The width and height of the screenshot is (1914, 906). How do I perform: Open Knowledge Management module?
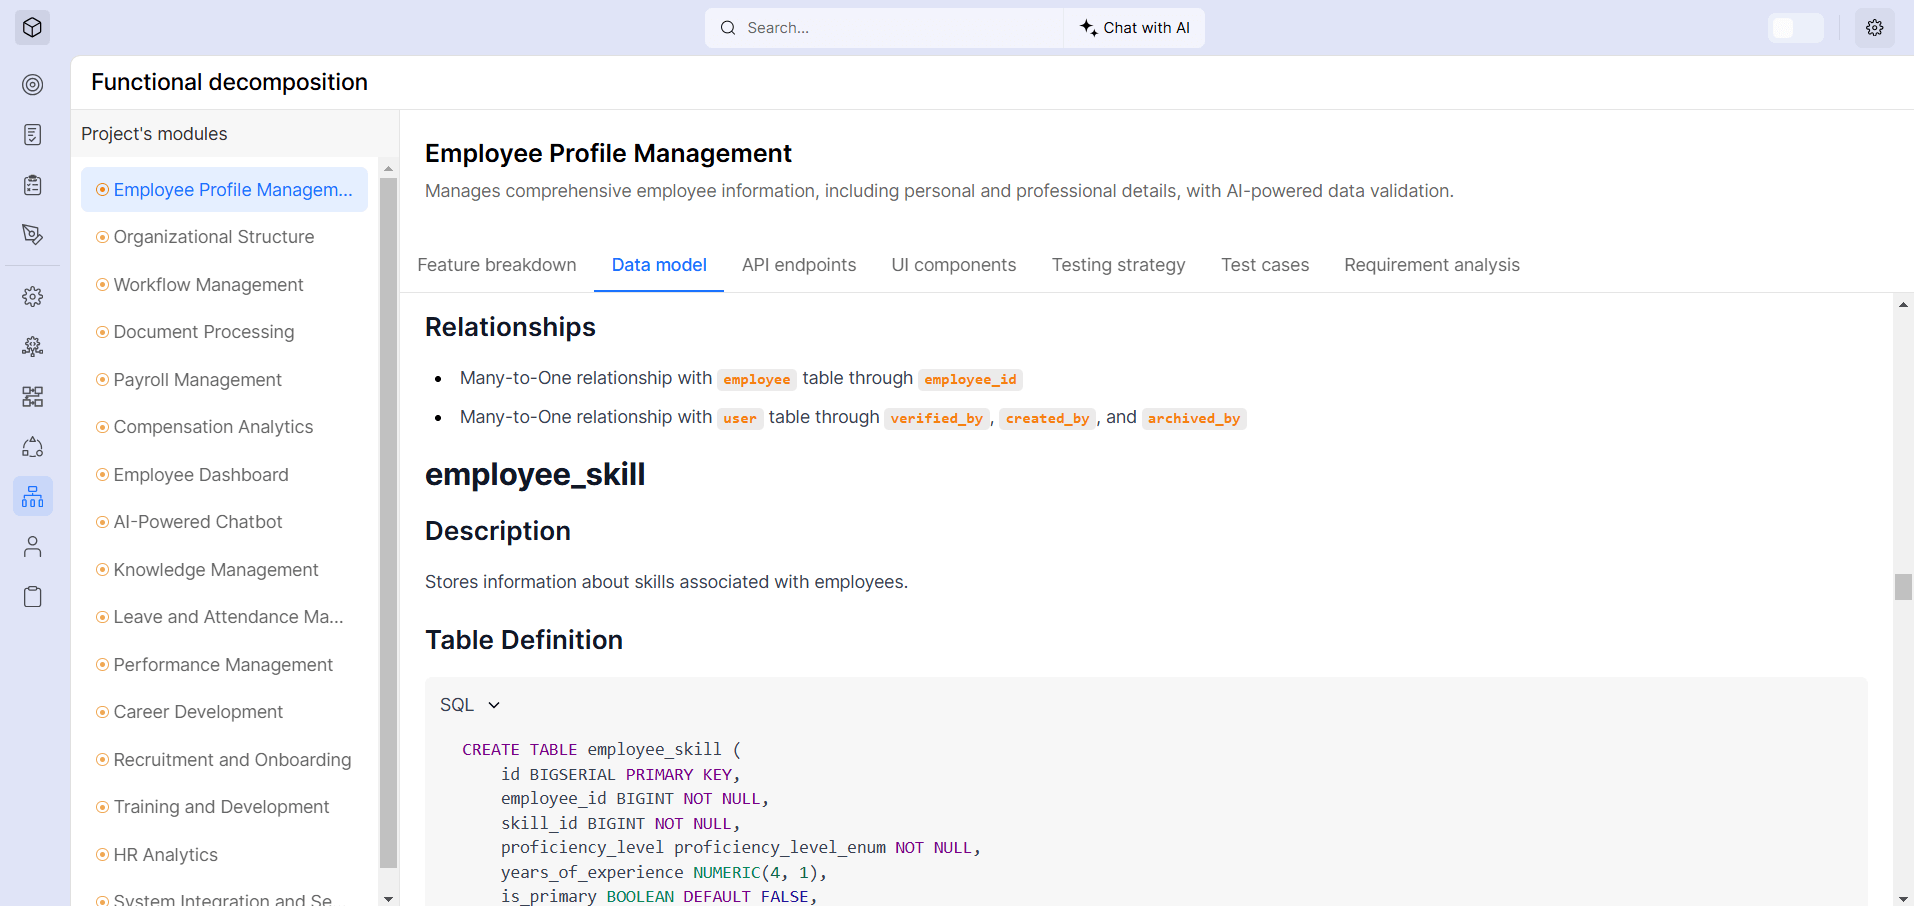224,570
